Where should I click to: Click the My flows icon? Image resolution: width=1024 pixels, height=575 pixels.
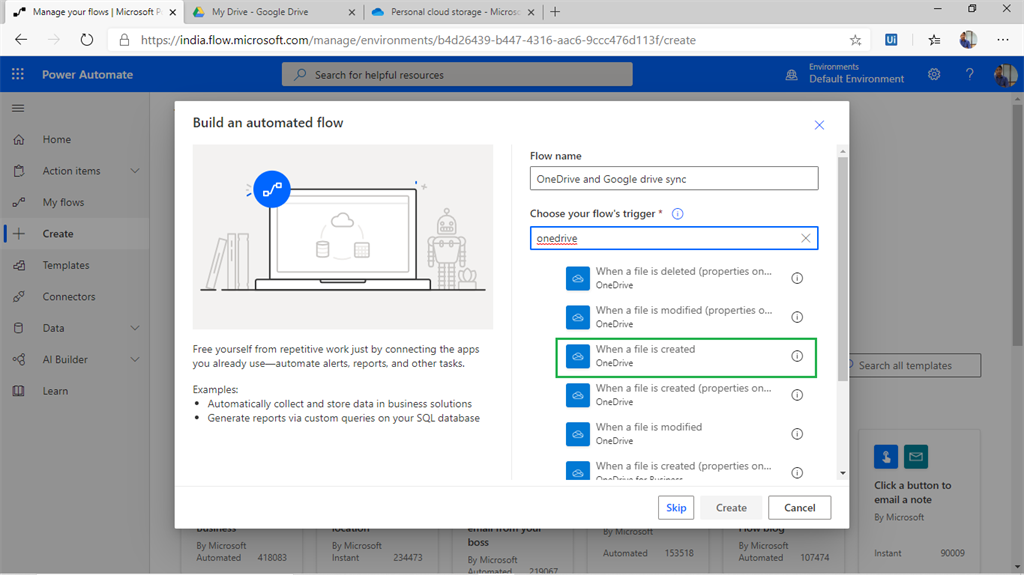point(19,202)
